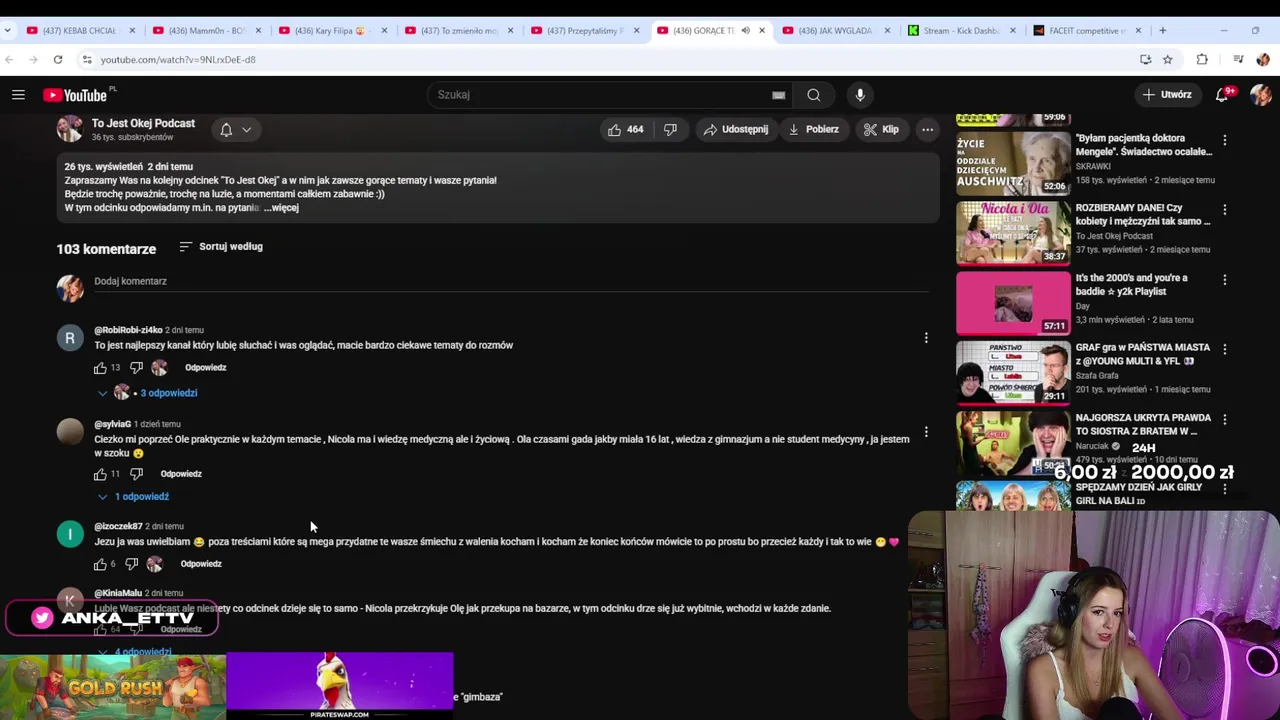Dislike the comment by @RobiRobi-zi4ko
The height and width of the screenshot is (720, 1280).
137,368
